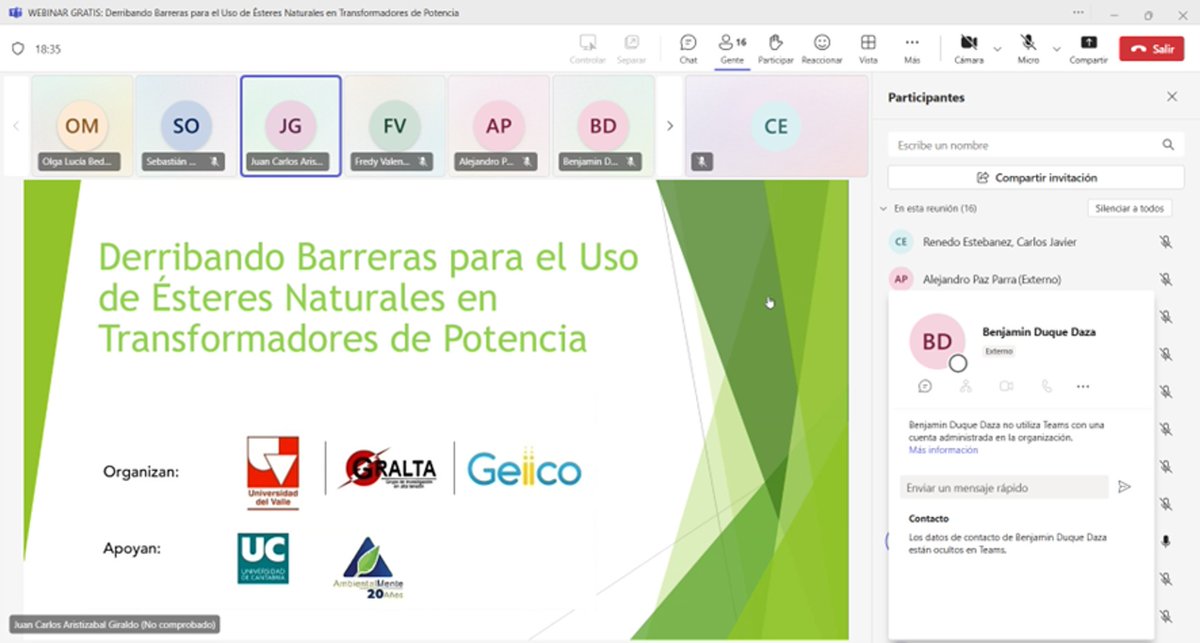Expand the microphone options arrow
Viewport: 1200px width, 643px height.
[1057, 48]
